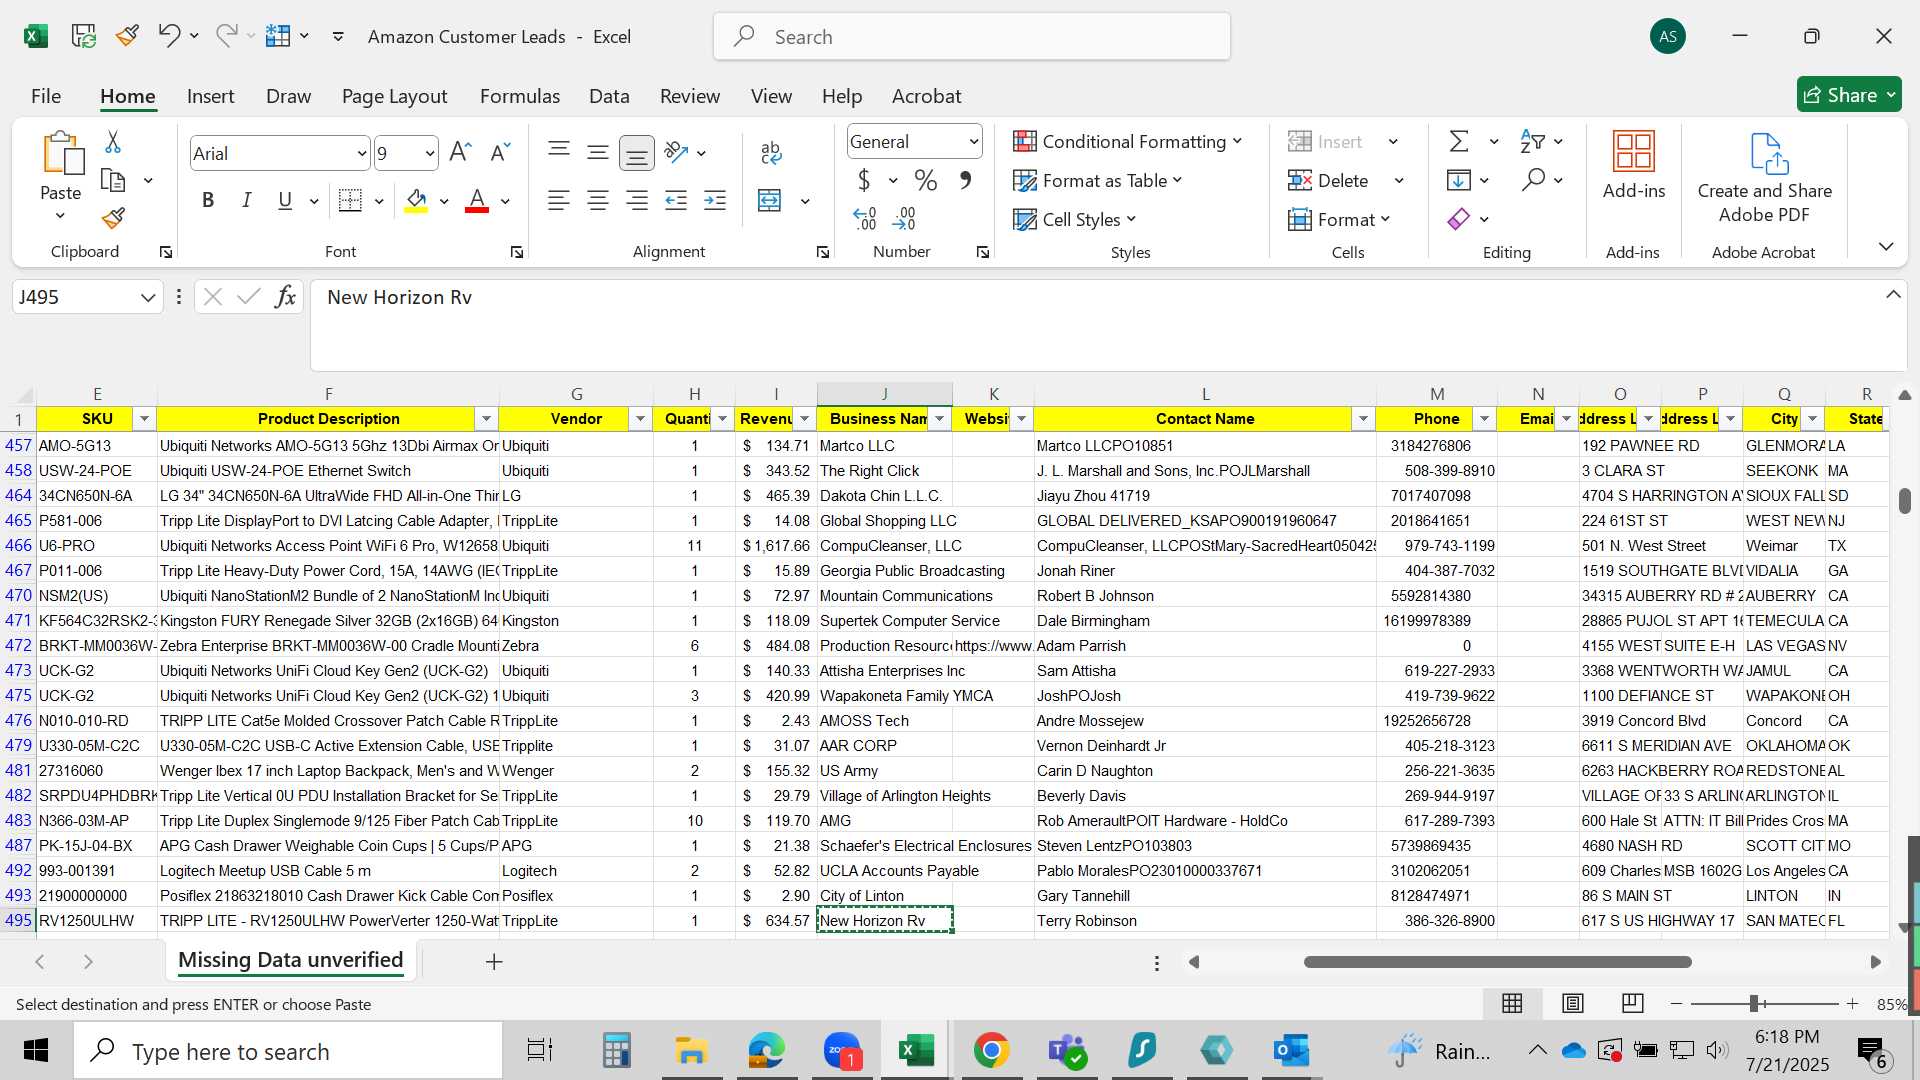1920x1080 pixels.
Task: Expand the Name Box dropdown
Action: point(147,297)
